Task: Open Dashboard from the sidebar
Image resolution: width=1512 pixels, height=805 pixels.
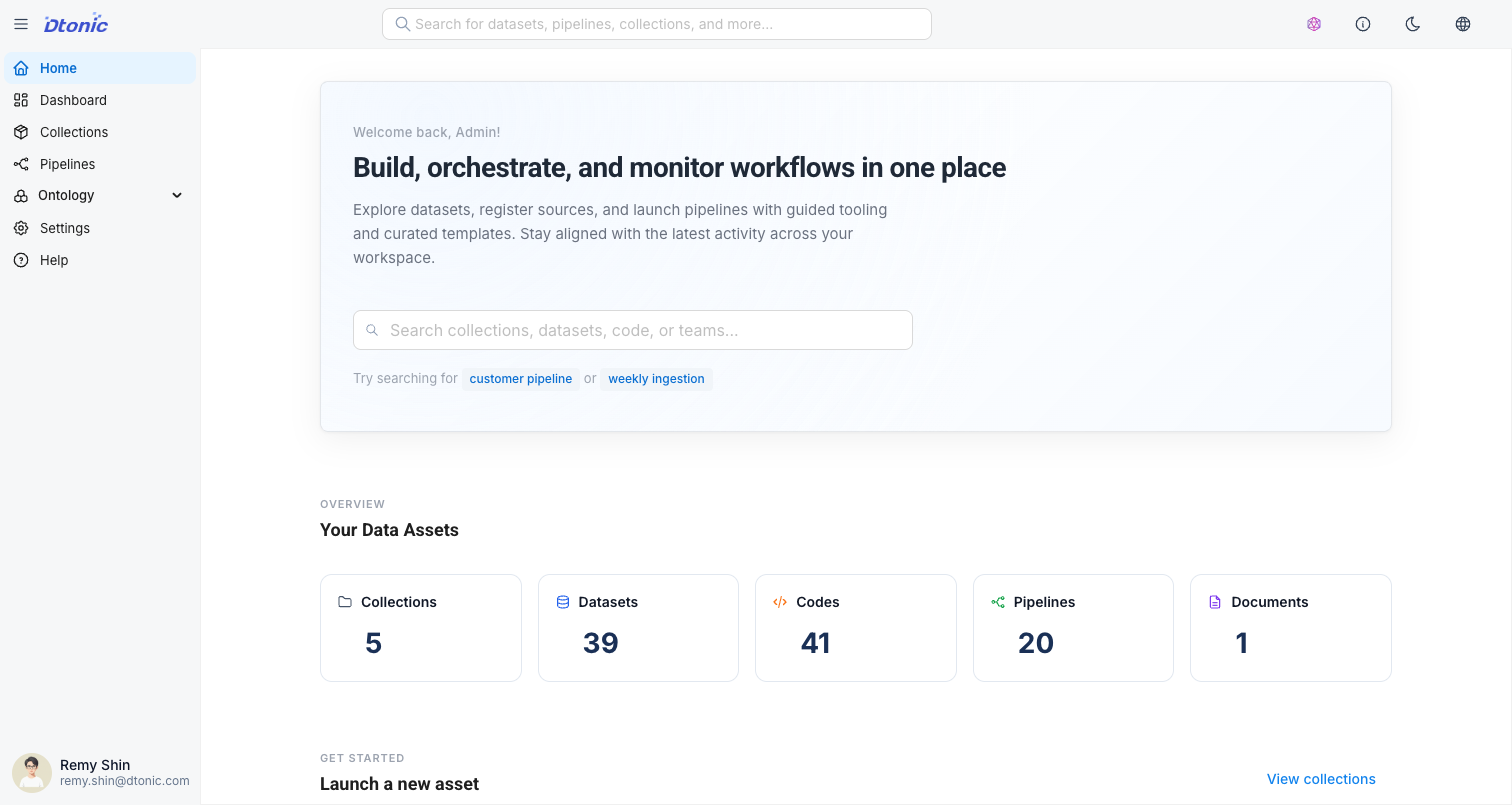Action: 73,100
